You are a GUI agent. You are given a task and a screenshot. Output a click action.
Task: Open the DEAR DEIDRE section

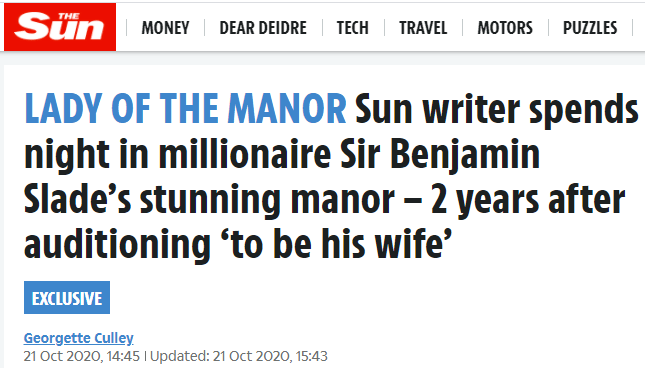pyautogui.click(x=263, y=28)
